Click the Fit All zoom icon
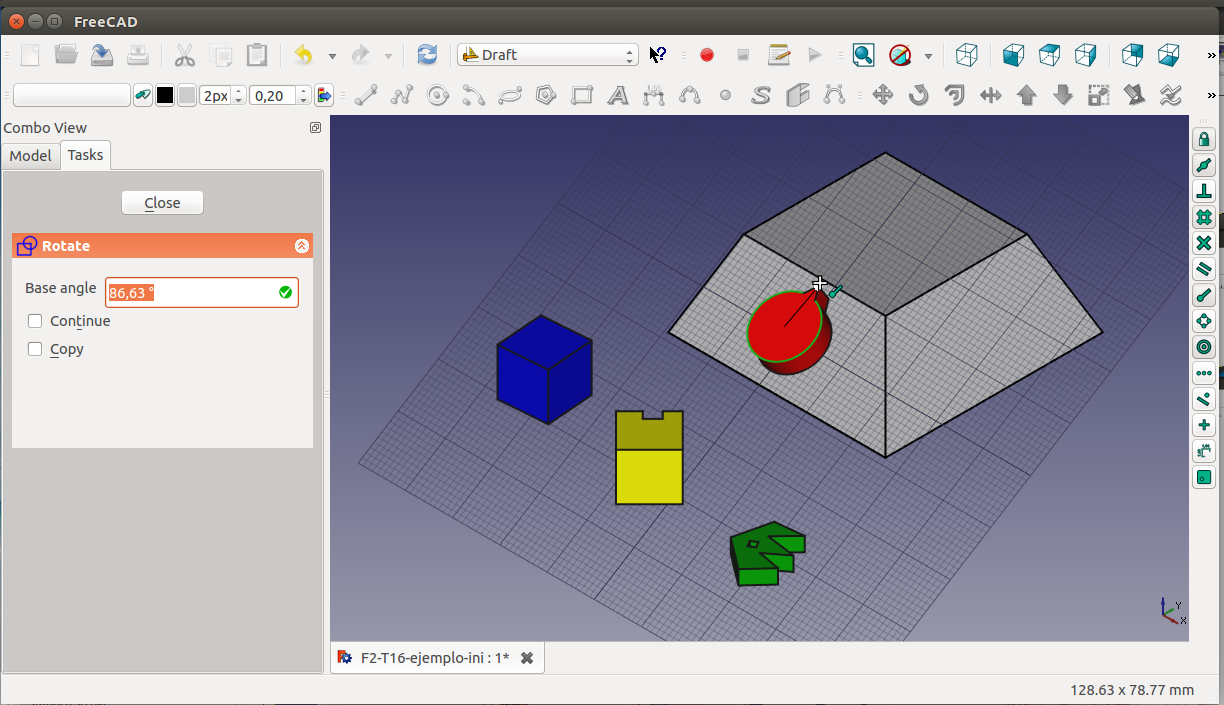Screen dimensions: 1224x705 863,55
